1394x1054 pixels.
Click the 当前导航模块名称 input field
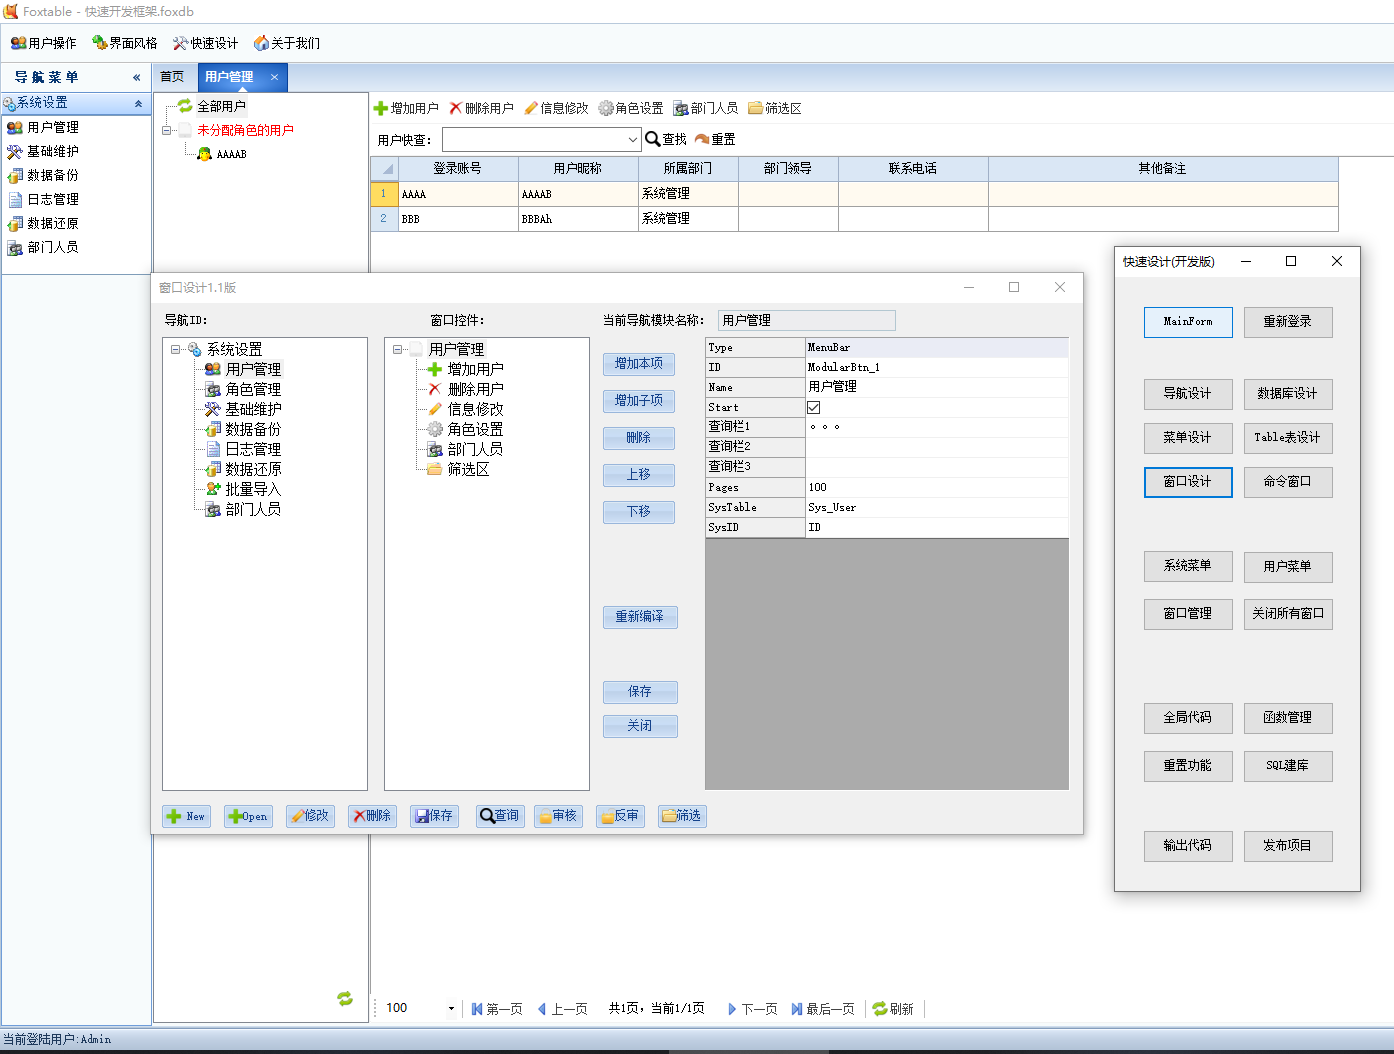coord(806,320)
